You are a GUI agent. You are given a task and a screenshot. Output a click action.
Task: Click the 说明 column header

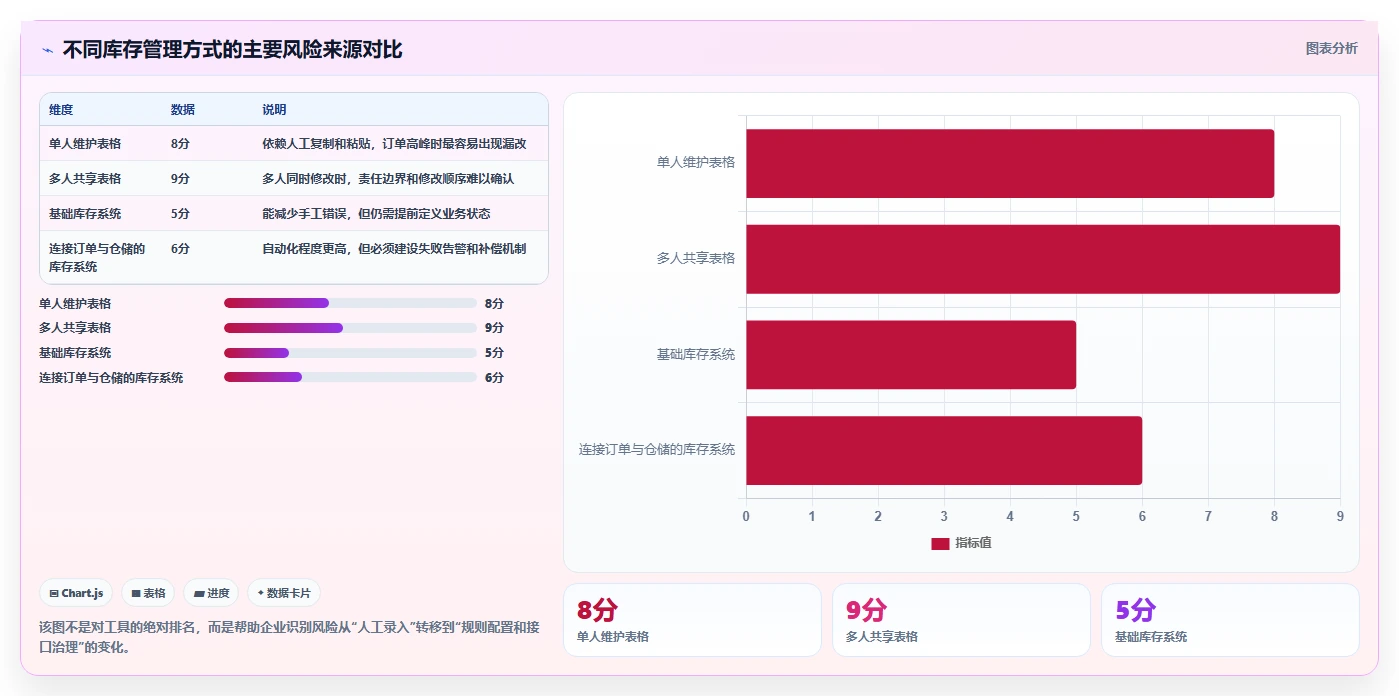pyautogui.click(x=274, y=110)
